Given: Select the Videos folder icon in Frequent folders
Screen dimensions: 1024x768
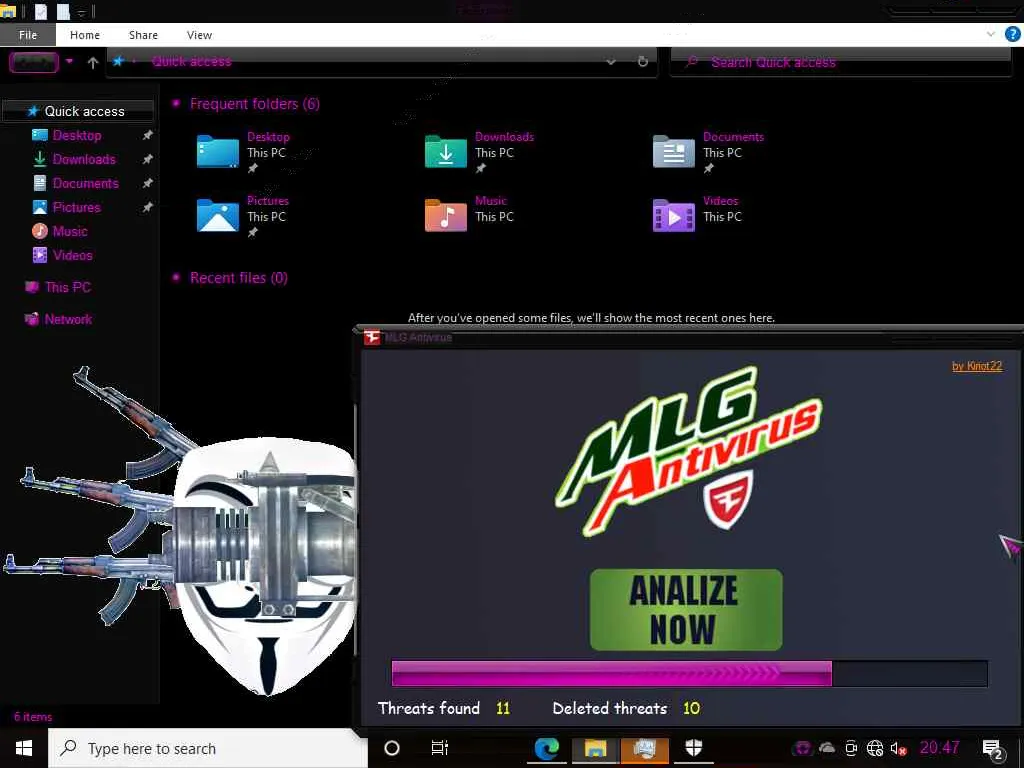Looking at the screenshot, I should tap(673, 216).
